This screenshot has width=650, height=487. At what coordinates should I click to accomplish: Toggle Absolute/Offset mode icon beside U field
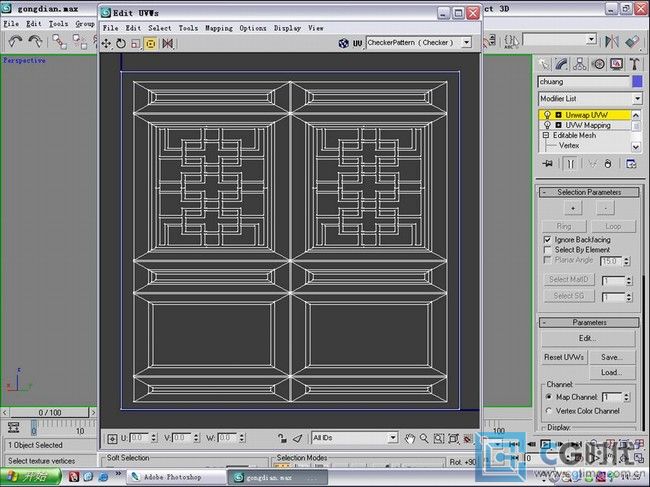112,439
